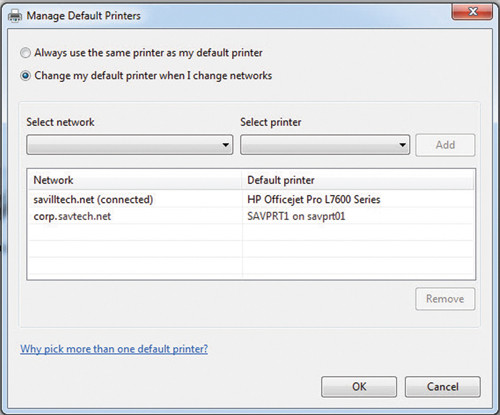Click the Select printer dropdown arrow

[403, 145]
